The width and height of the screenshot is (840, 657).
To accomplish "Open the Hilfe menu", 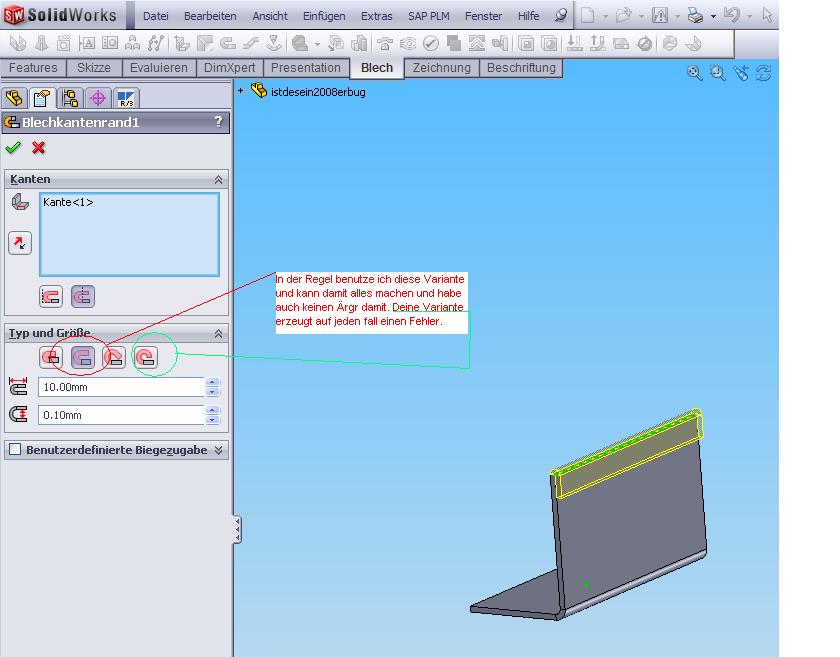I will [x=528, y=16].
